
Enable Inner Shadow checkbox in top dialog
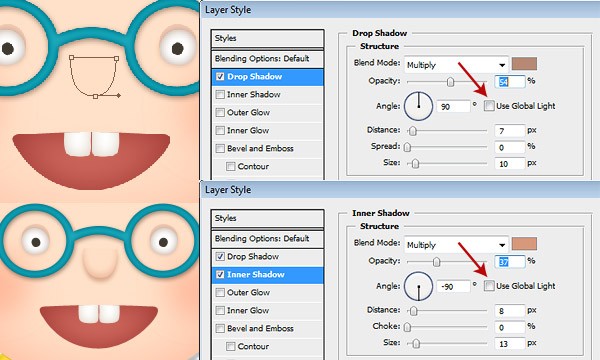pos(220,94)
